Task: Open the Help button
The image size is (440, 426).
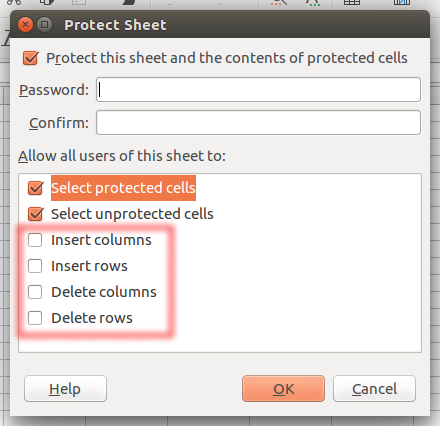Action: point(65,389)
